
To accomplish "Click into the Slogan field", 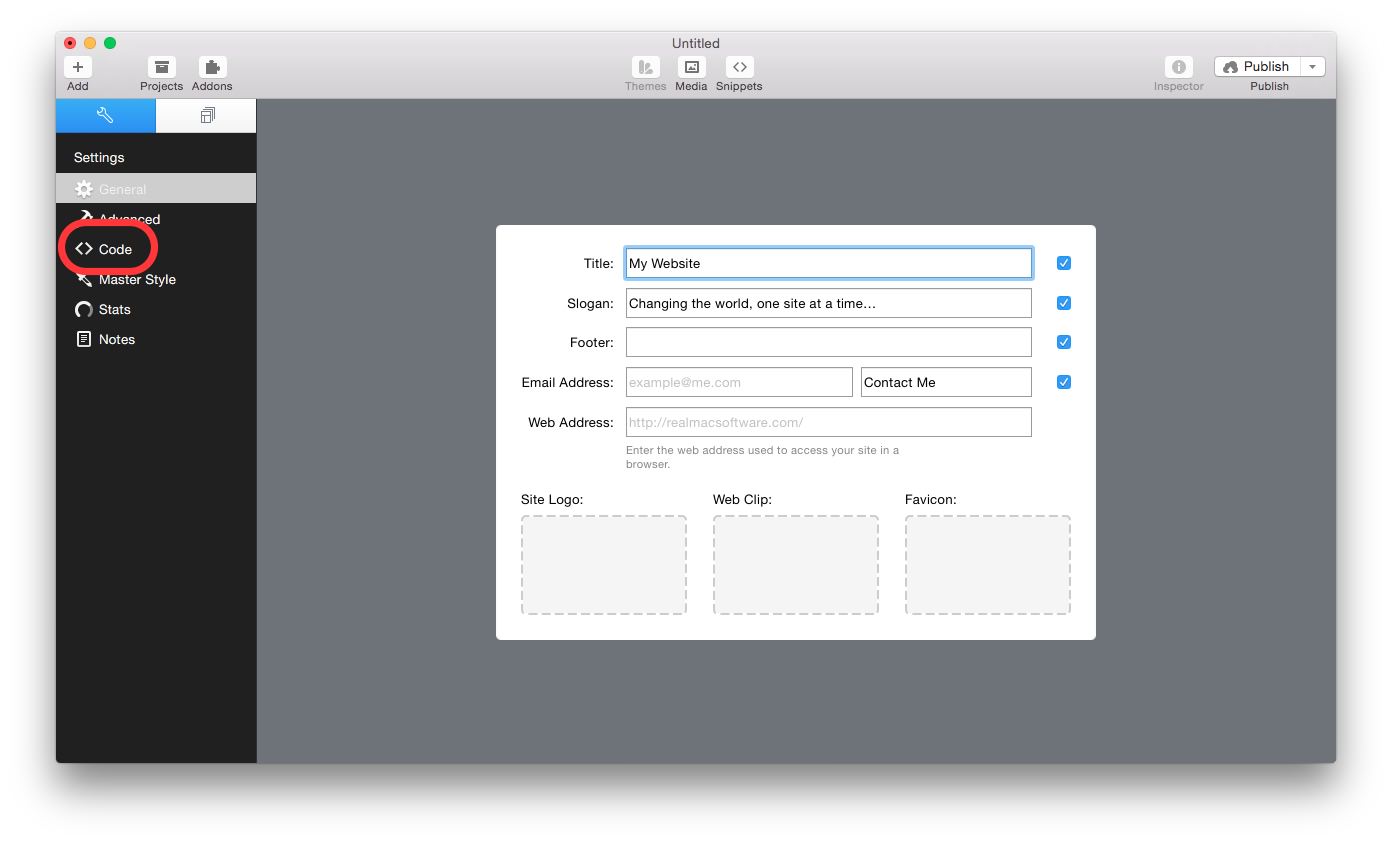I will (829, 303).
